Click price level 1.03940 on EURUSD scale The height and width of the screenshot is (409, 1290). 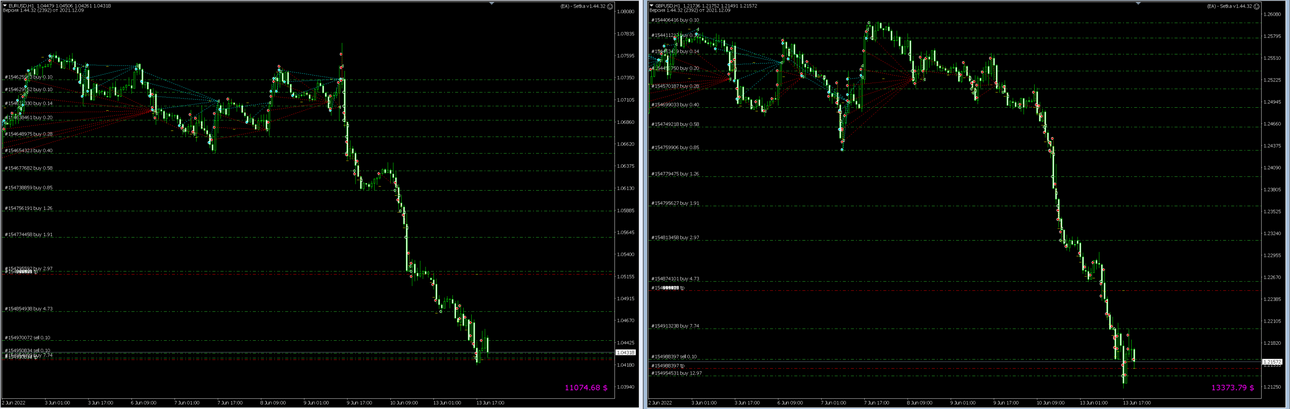[x=627, y=387]
